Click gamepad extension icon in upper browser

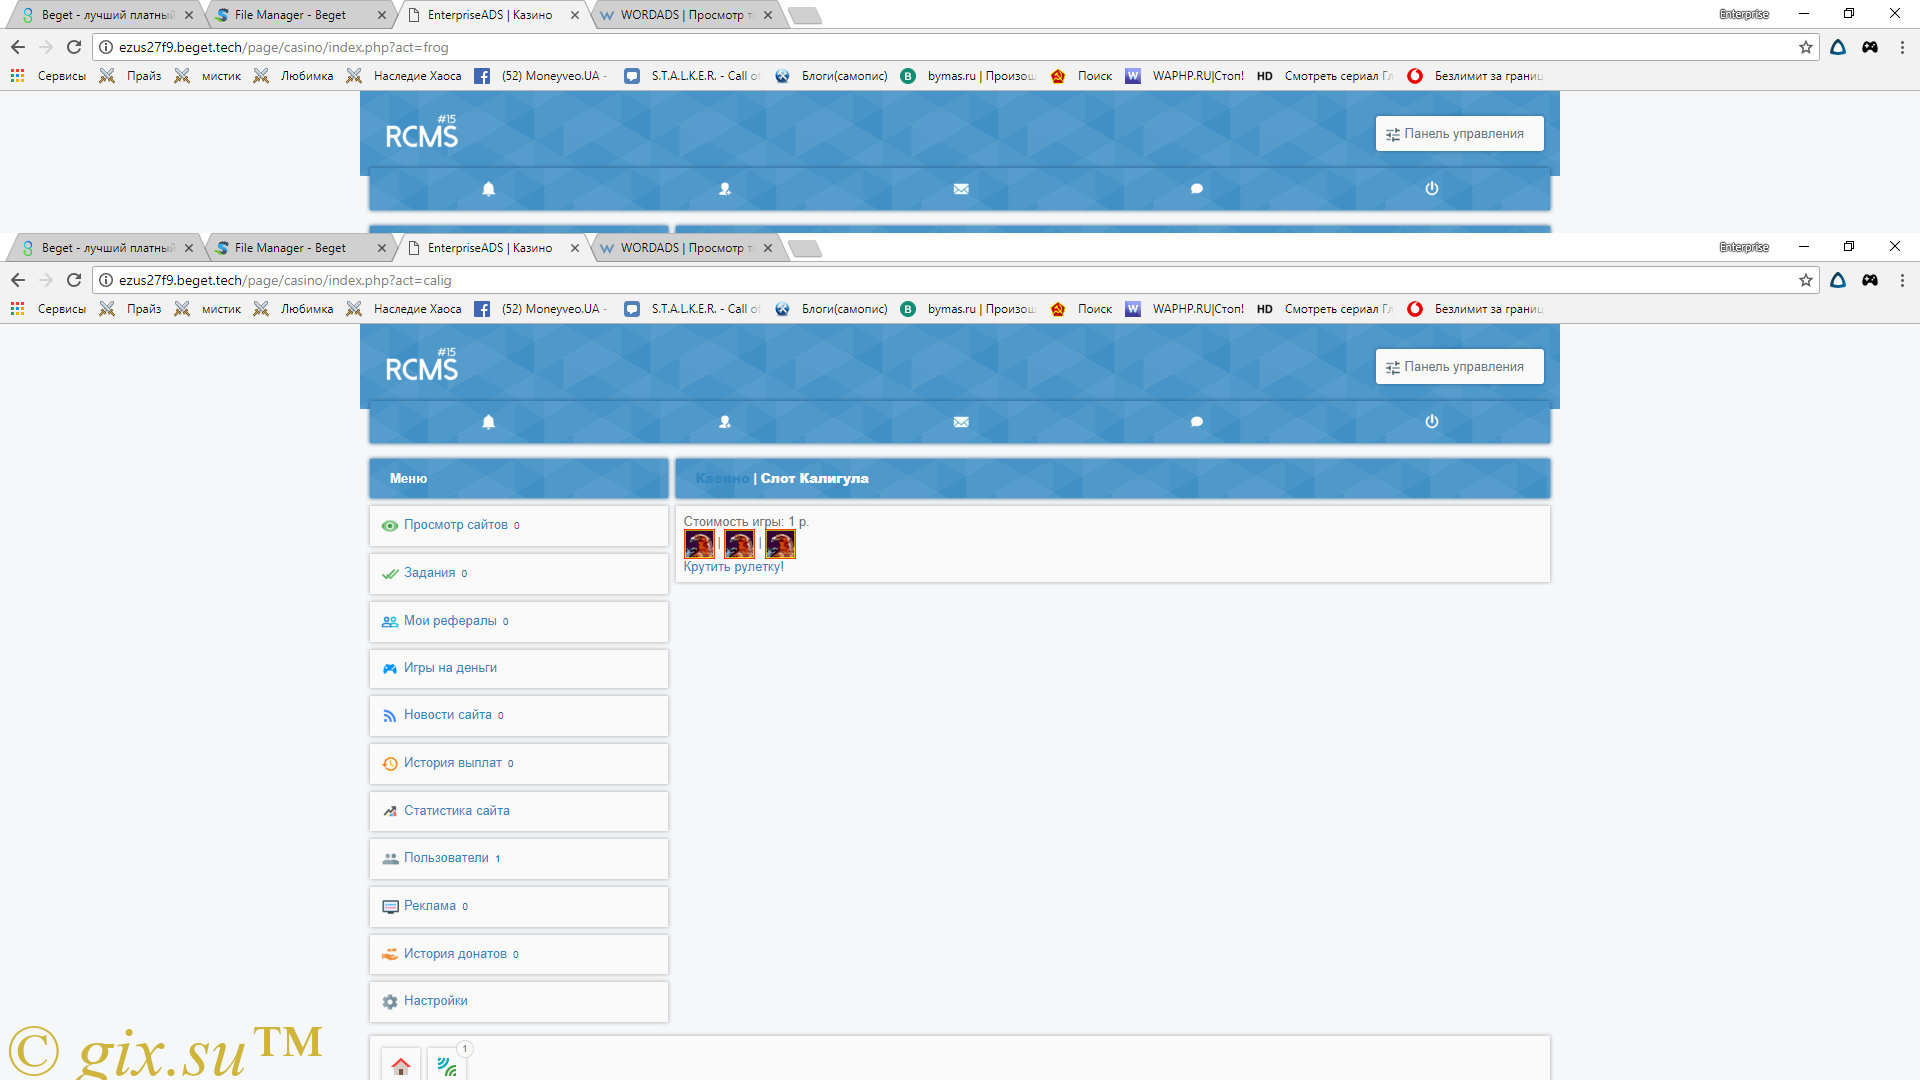(1870, 47)
